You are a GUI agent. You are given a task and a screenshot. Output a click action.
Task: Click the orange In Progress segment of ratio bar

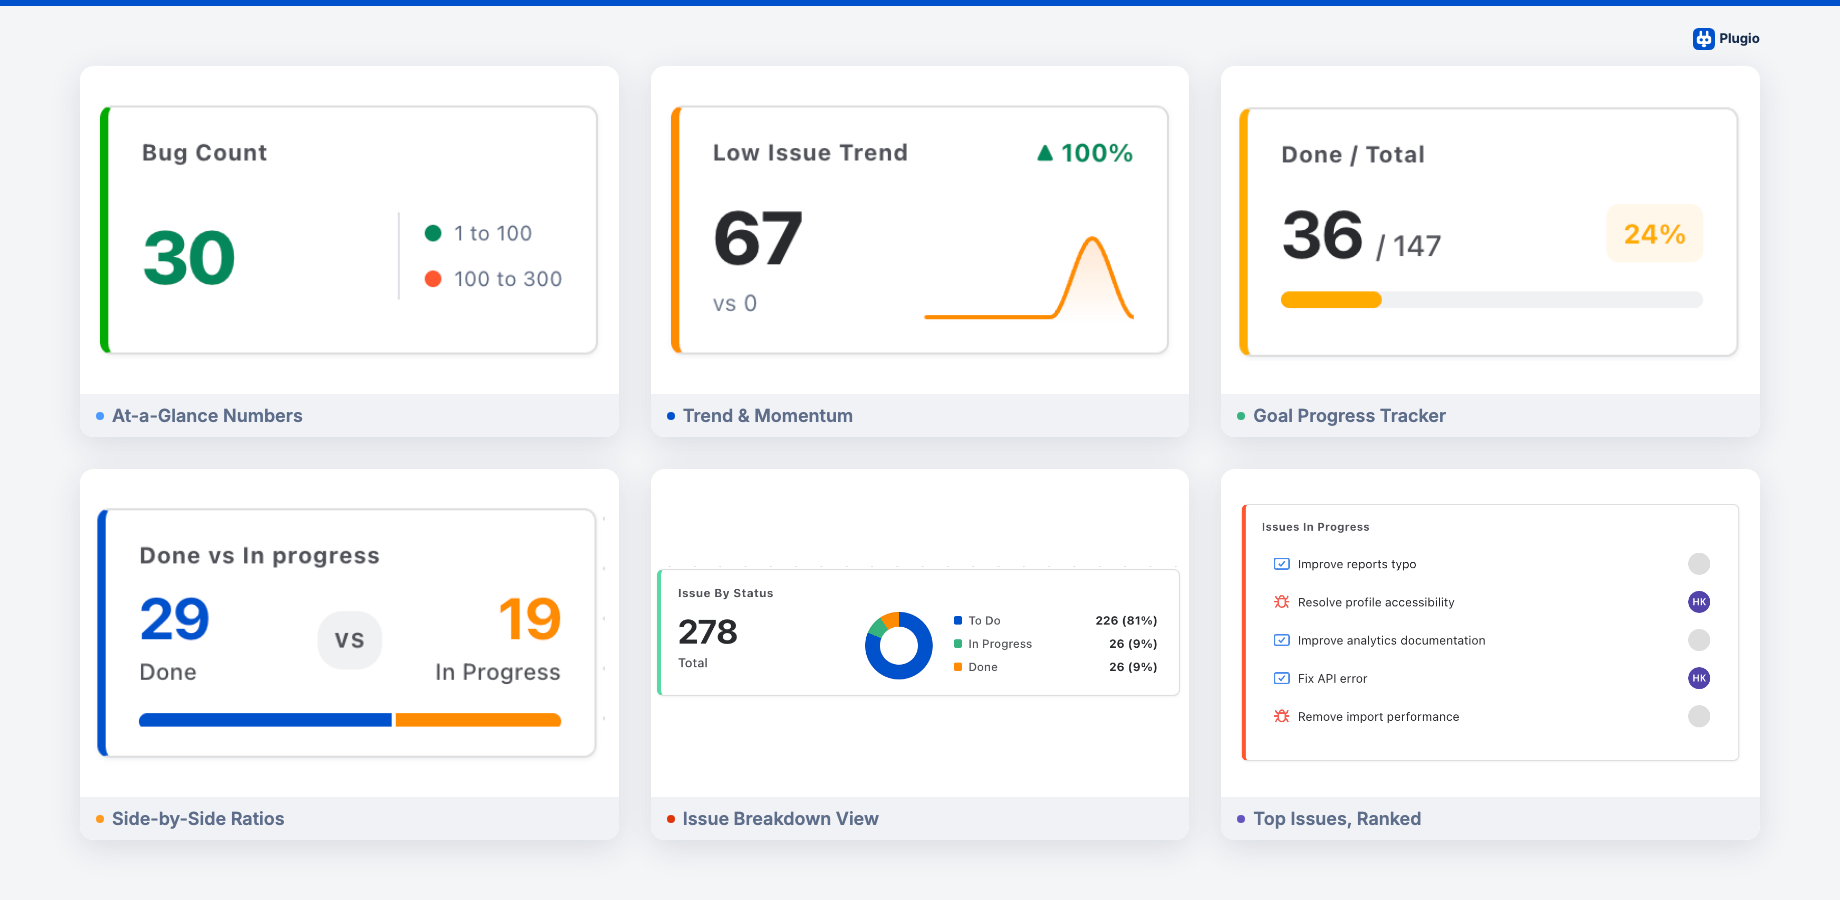click(478, 720)
